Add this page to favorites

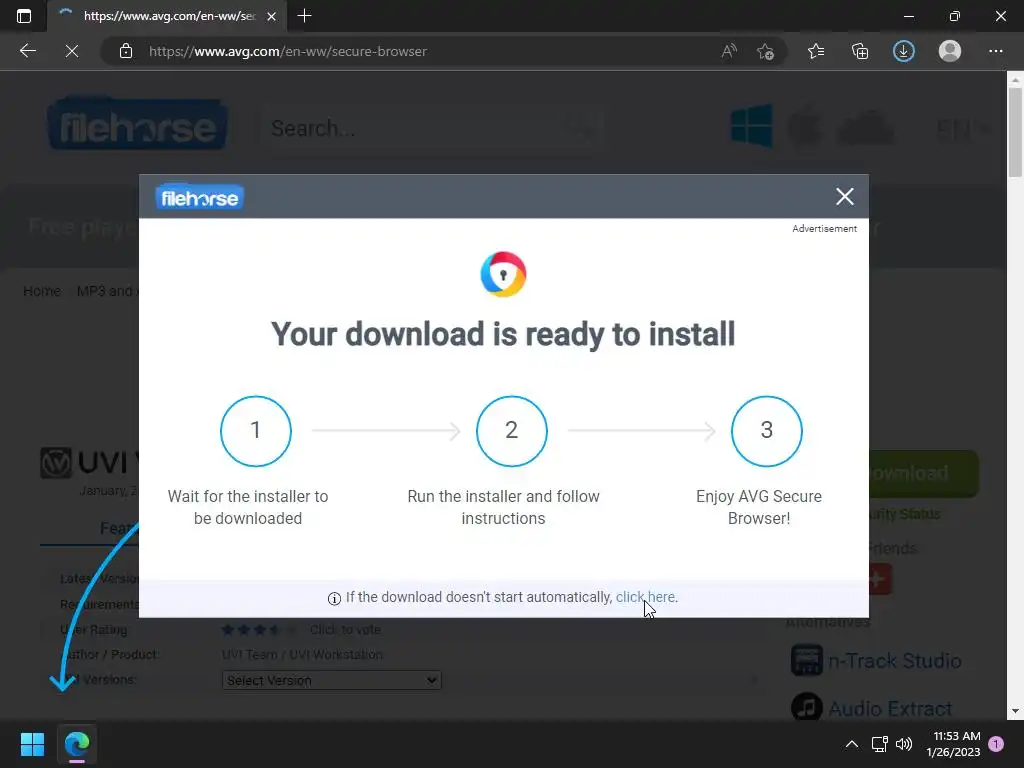[x=765, y=51]
